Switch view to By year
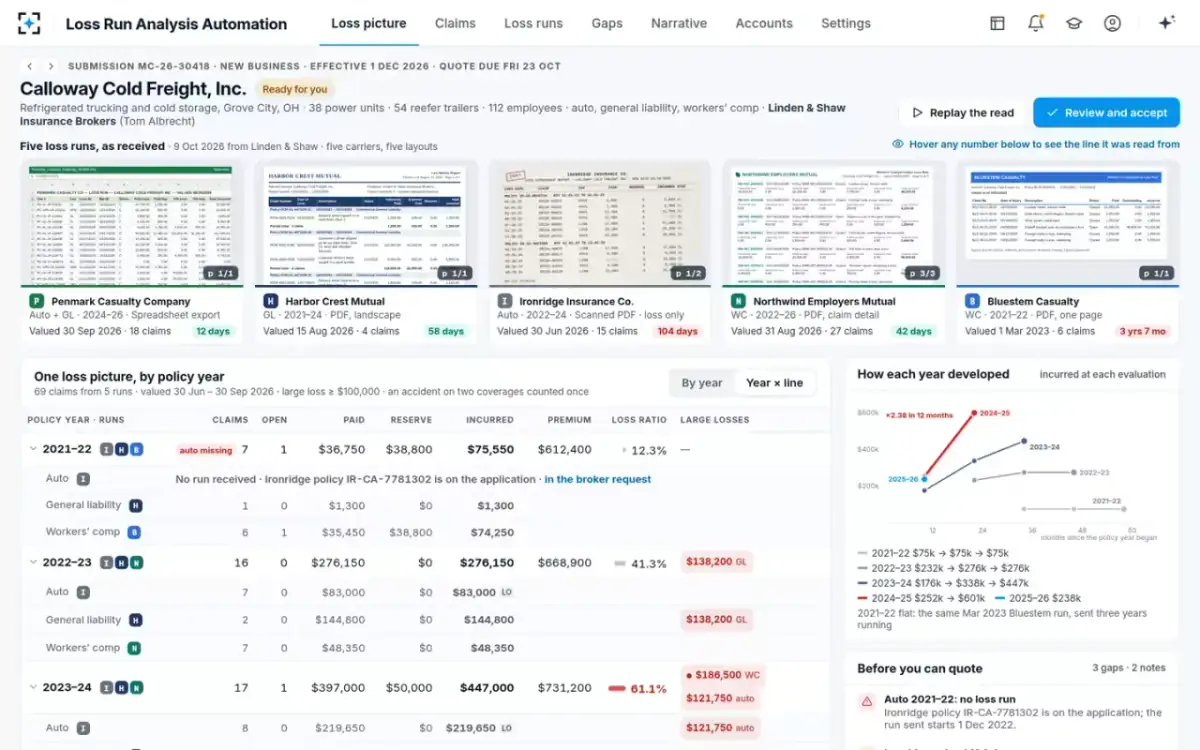Screen dimensions: 1200x750 pyautogui.click(x=702, y=383)
